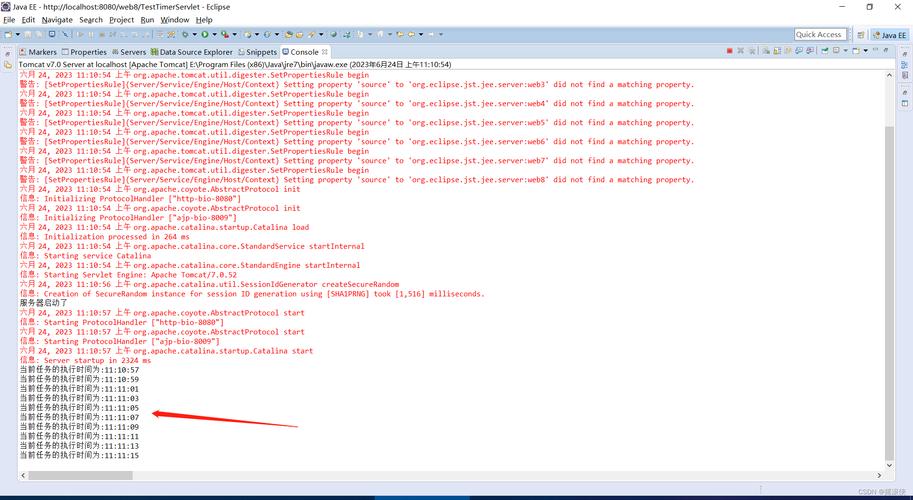Click the 'Server startup in 2324 ms' line
913x500 pixels.
(85, 360)
